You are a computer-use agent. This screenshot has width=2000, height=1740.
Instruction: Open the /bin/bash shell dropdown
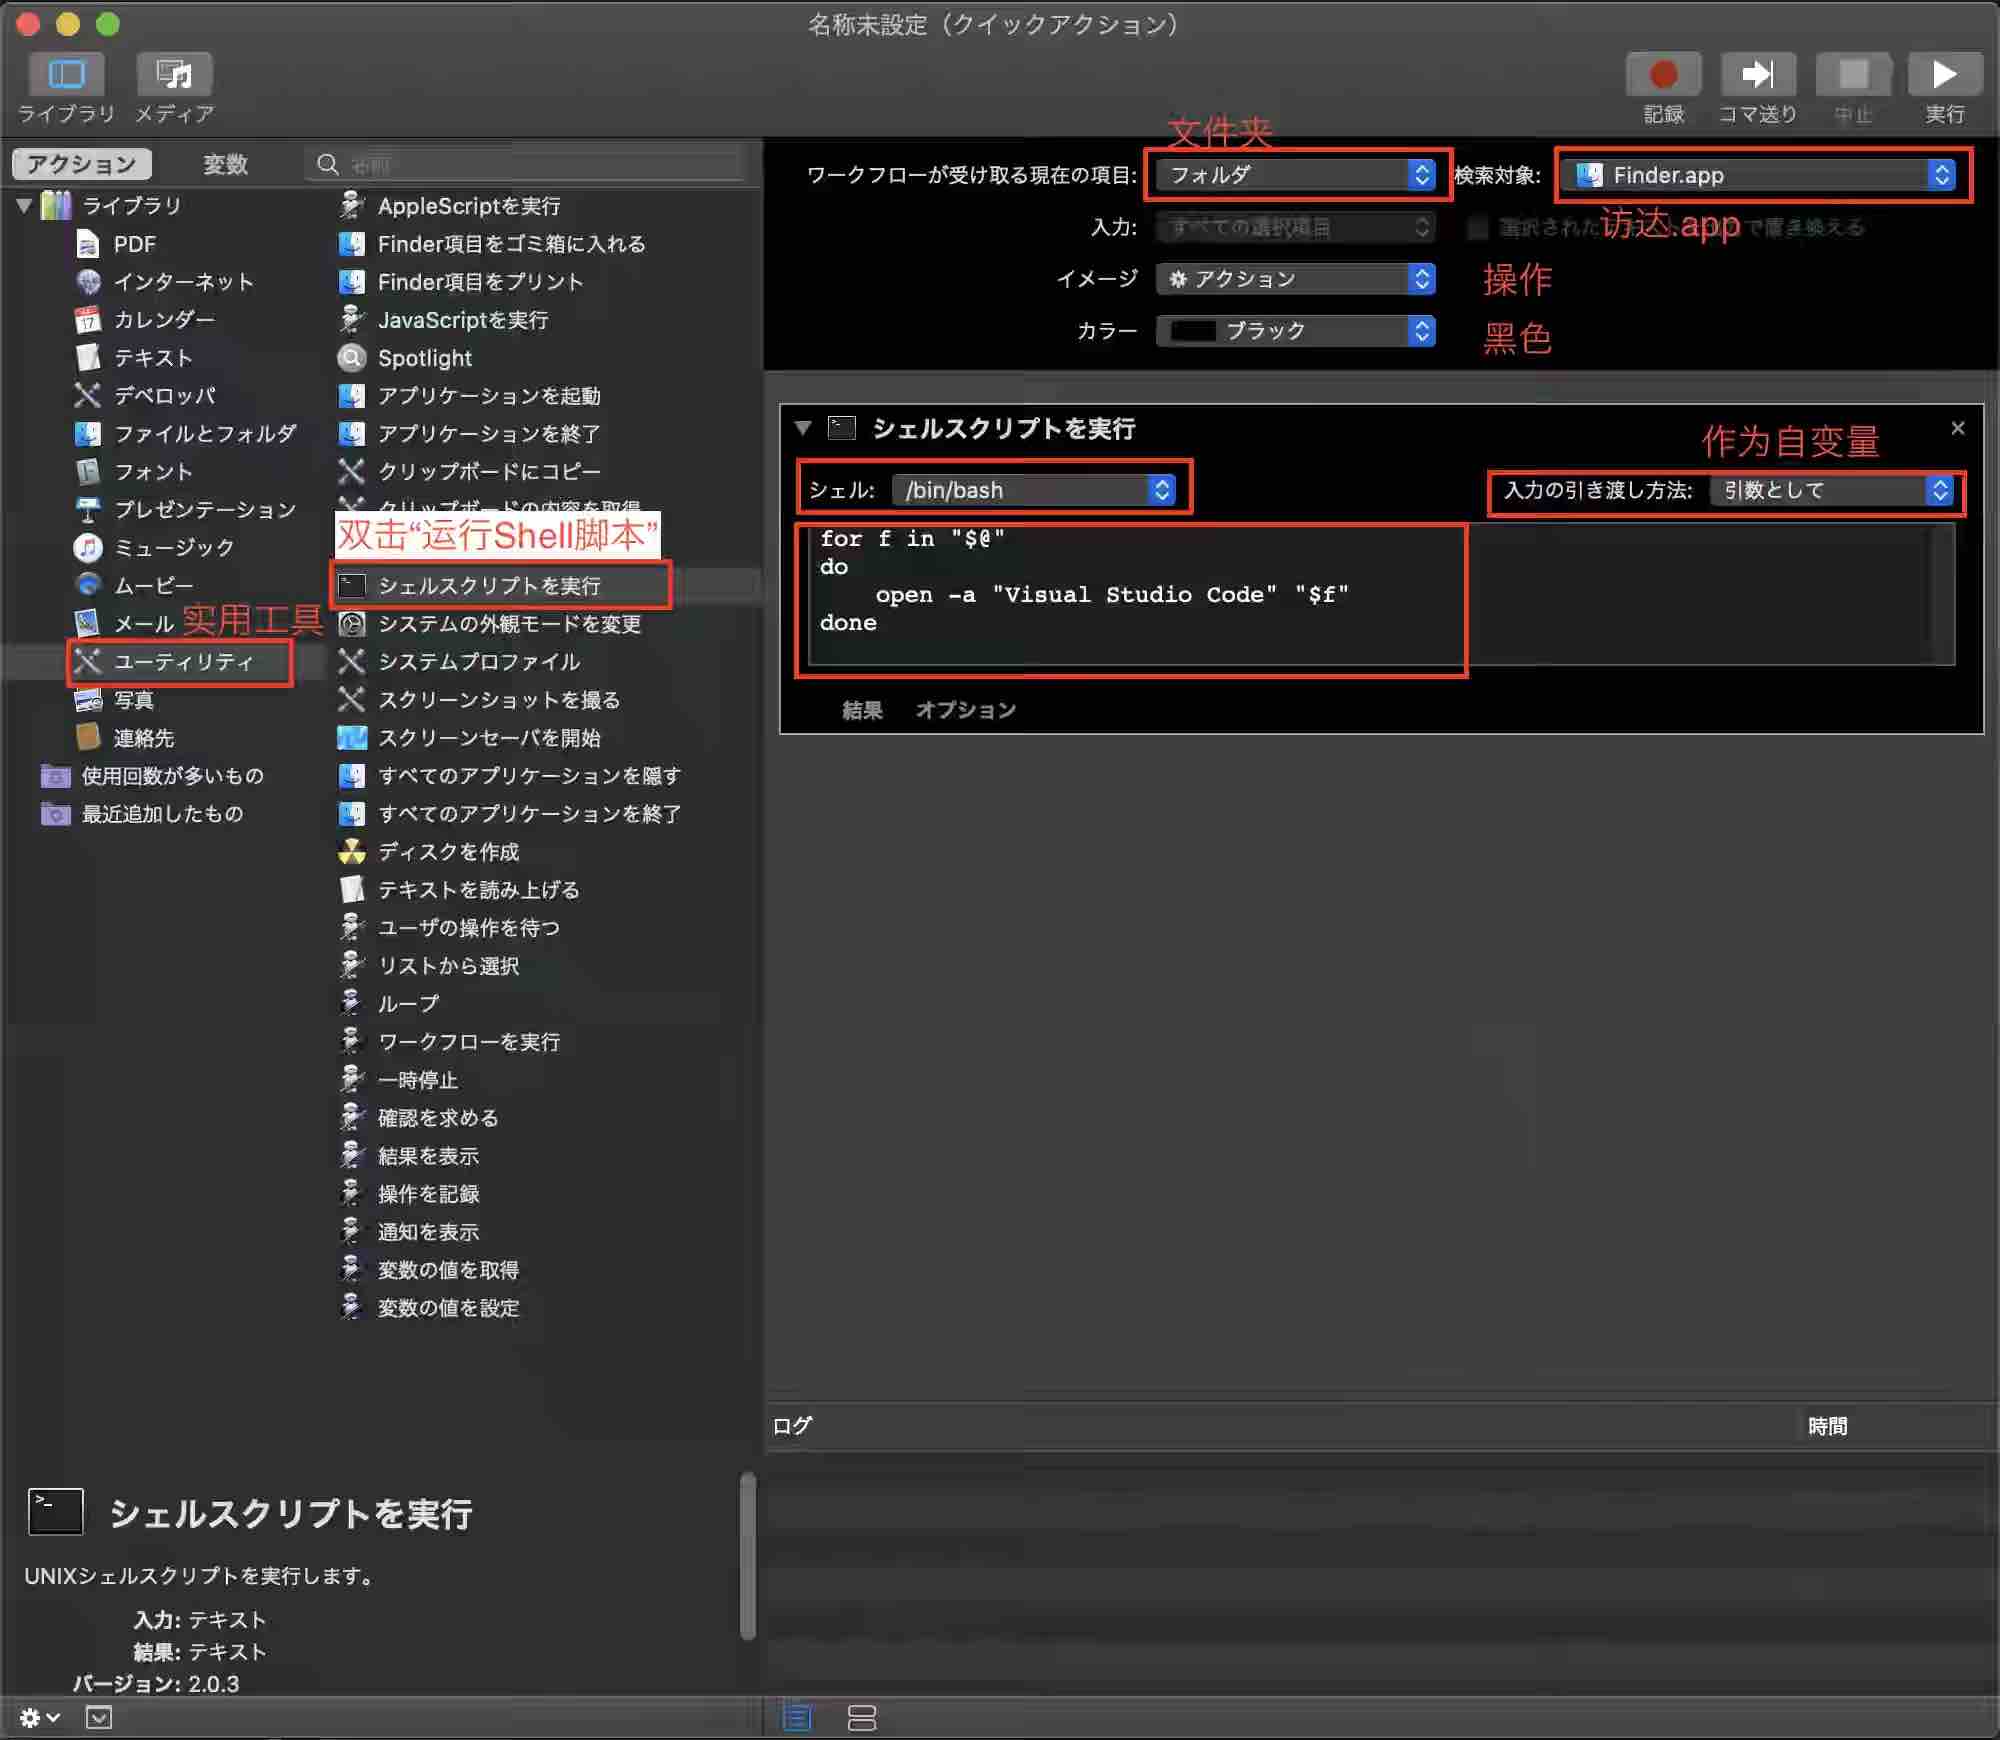click(1034, 490)
